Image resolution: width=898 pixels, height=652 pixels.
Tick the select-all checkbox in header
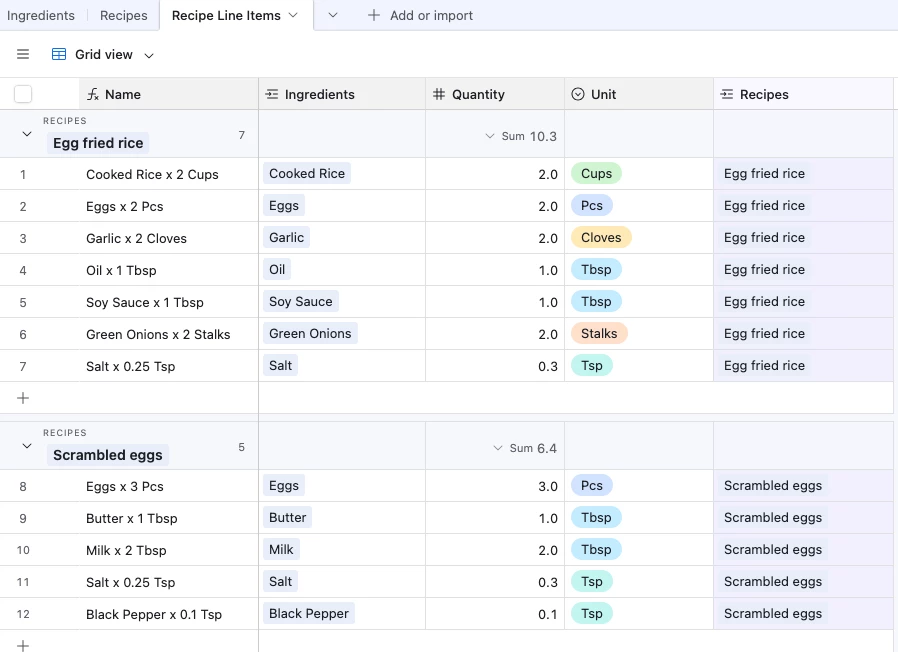(x=23, y=95)
